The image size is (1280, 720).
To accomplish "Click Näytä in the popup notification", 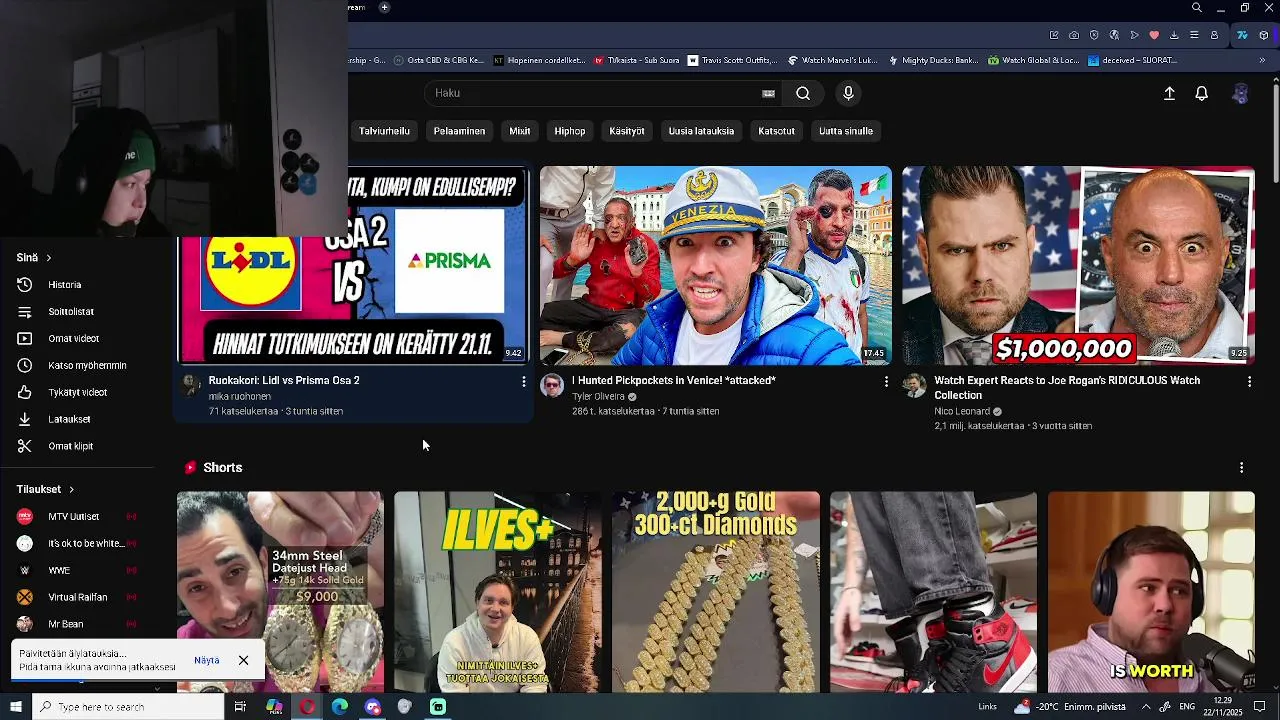I will point(207,661).
